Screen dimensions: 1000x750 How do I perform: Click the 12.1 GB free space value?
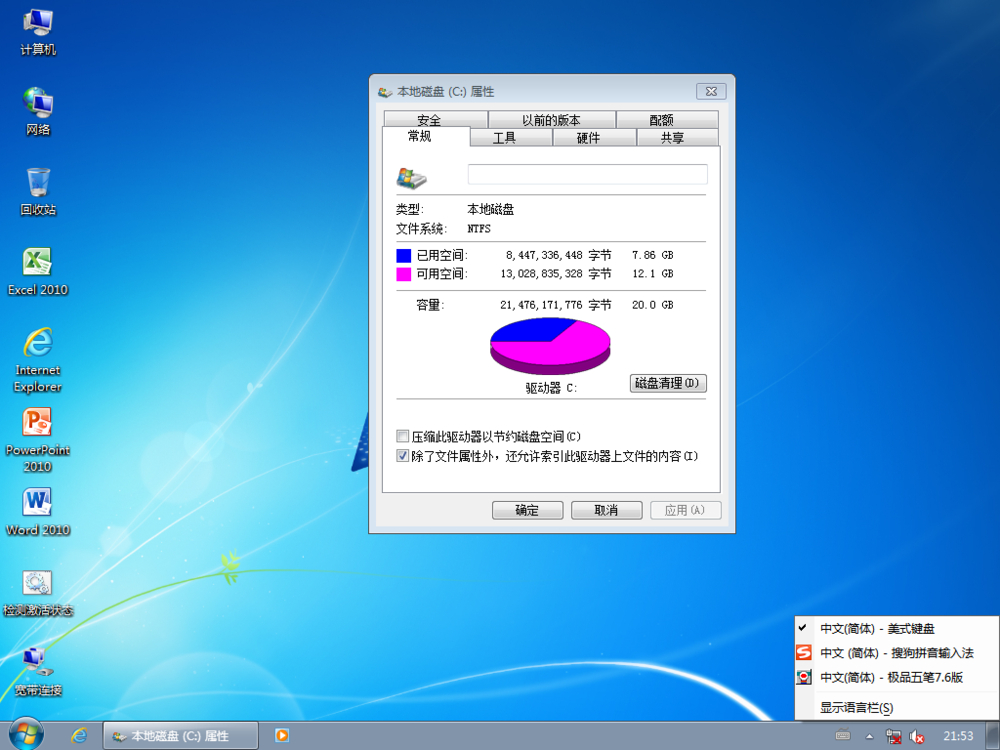tap(652, 274)
